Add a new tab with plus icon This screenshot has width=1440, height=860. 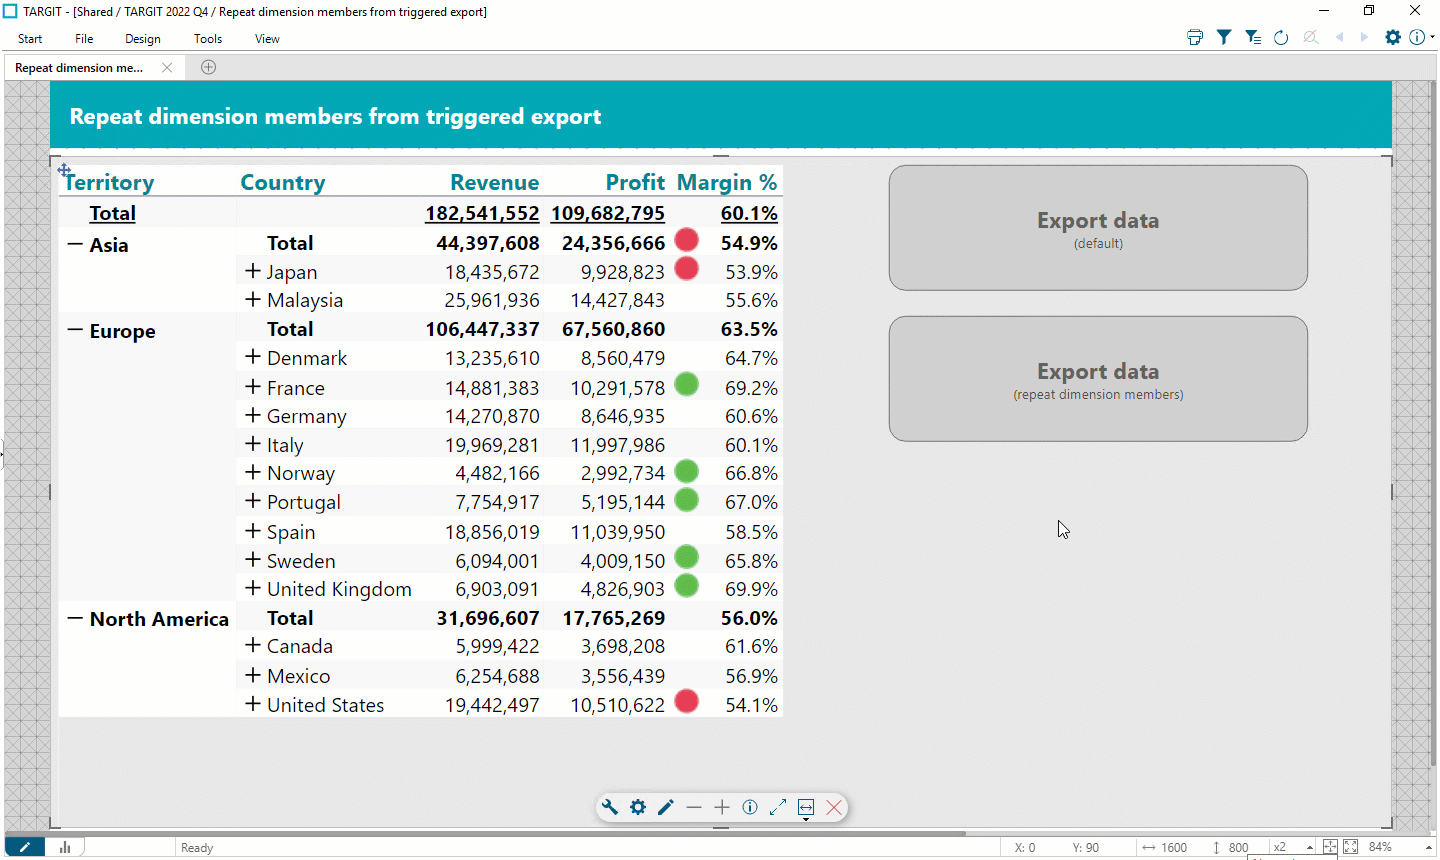tap(208, 67)
